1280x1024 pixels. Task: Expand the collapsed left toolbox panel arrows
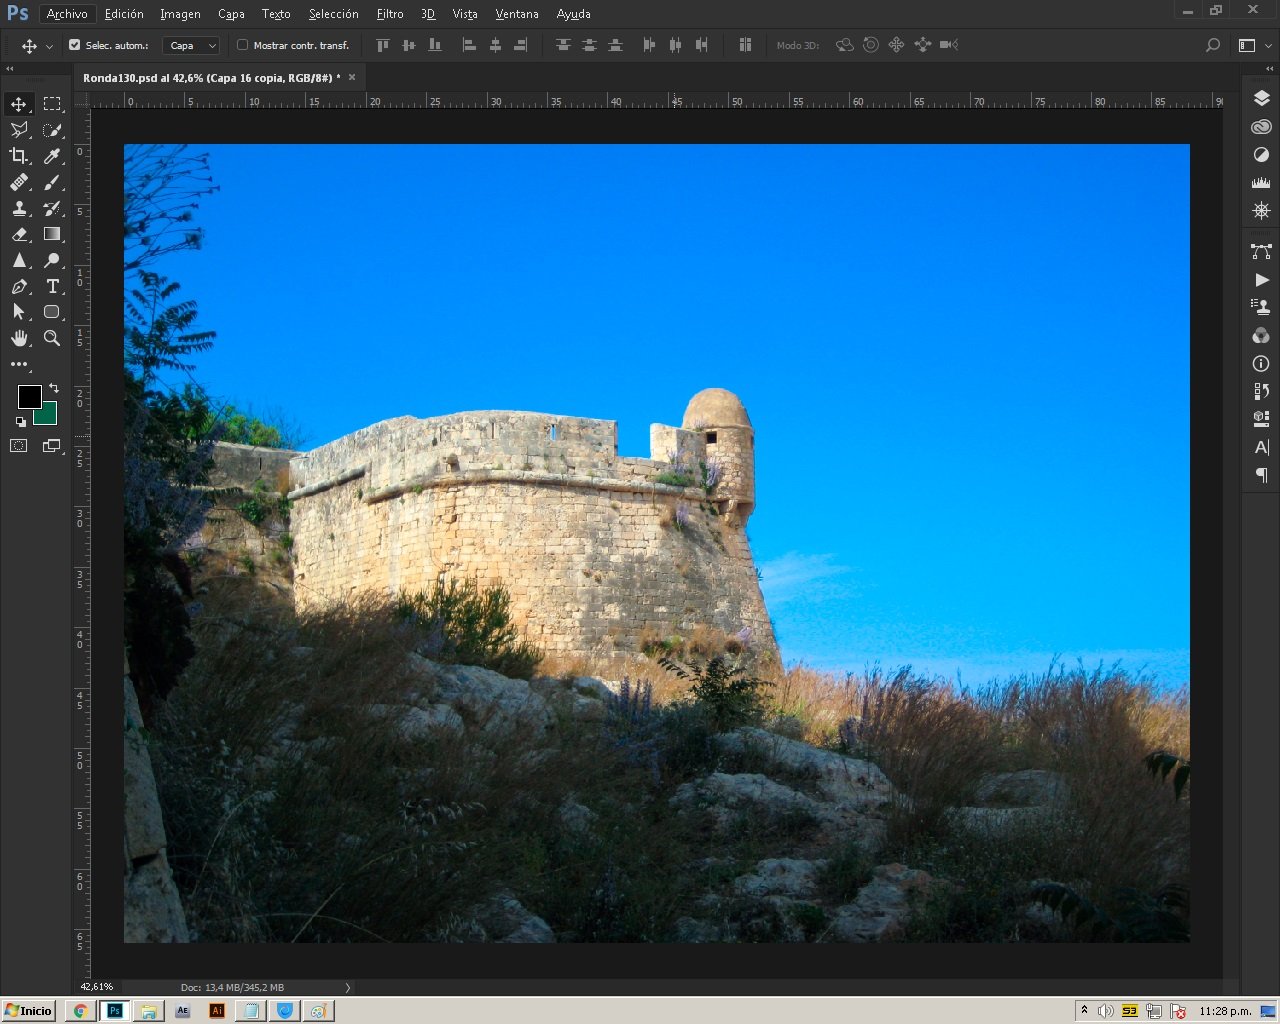click(x=10, y=69)
